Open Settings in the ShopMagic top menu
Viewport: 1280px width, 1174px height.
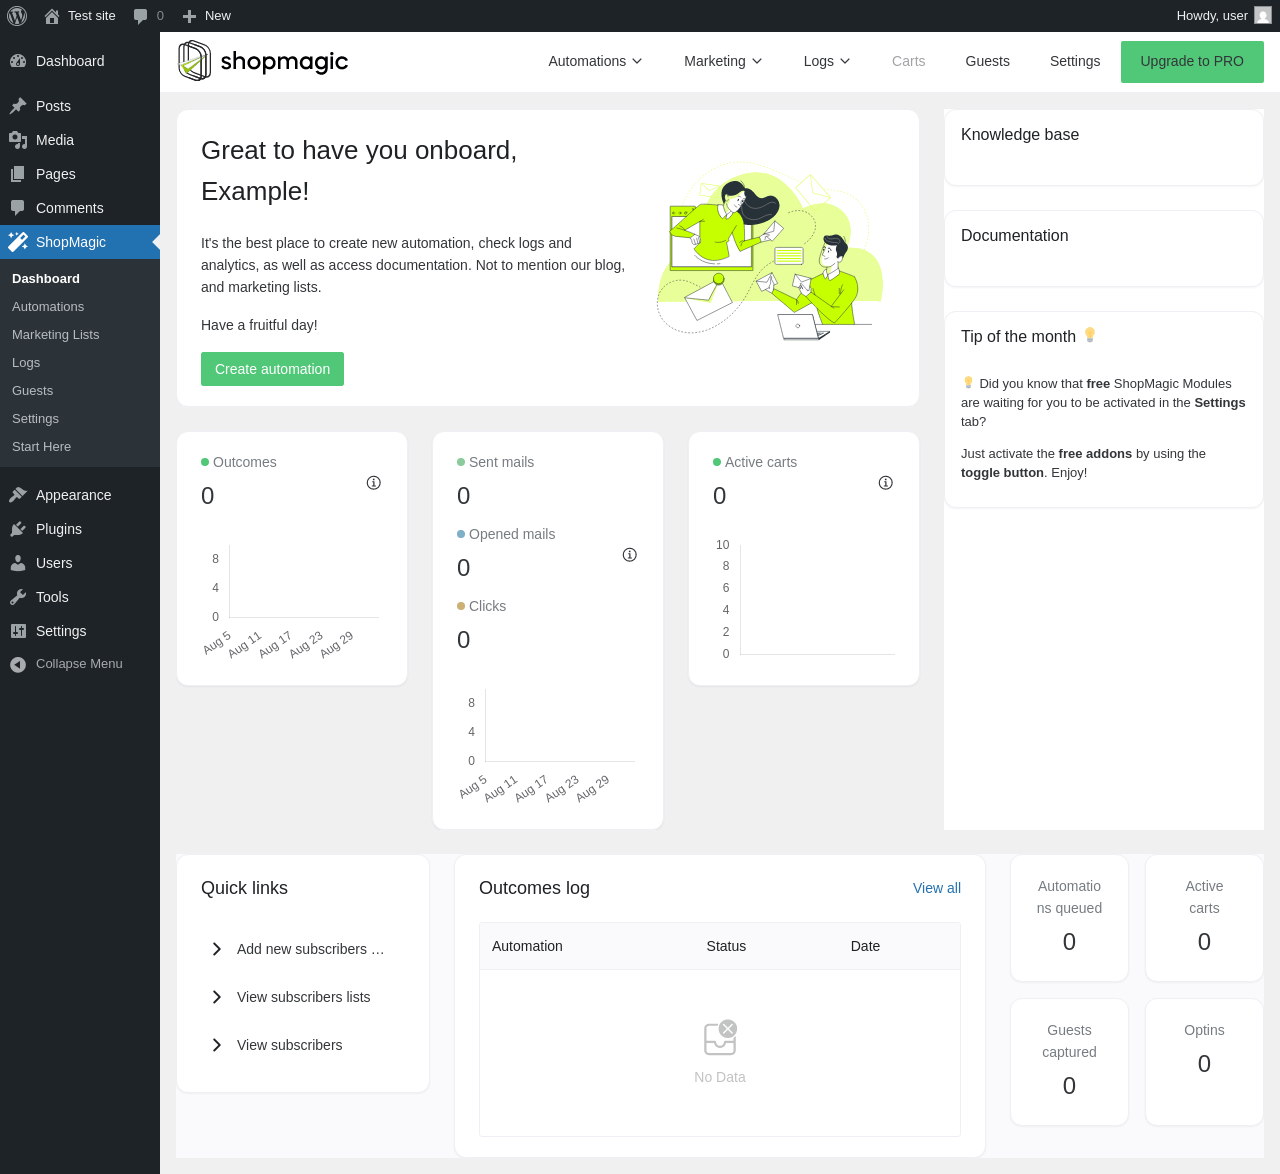1075,61
